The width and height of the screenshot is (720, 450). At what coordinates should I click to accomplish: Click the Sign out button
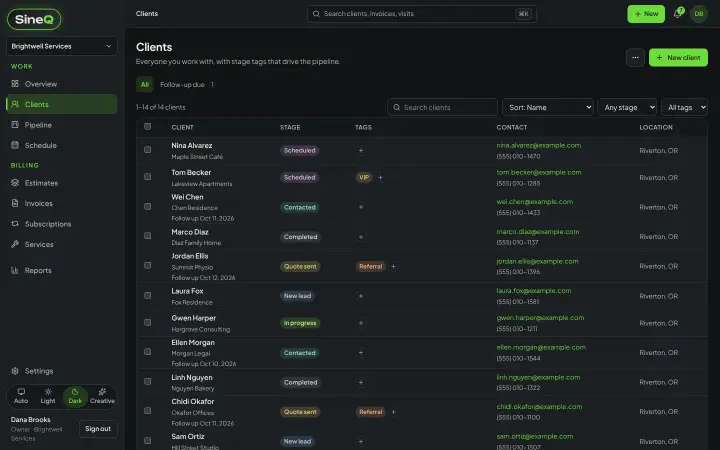98,429
